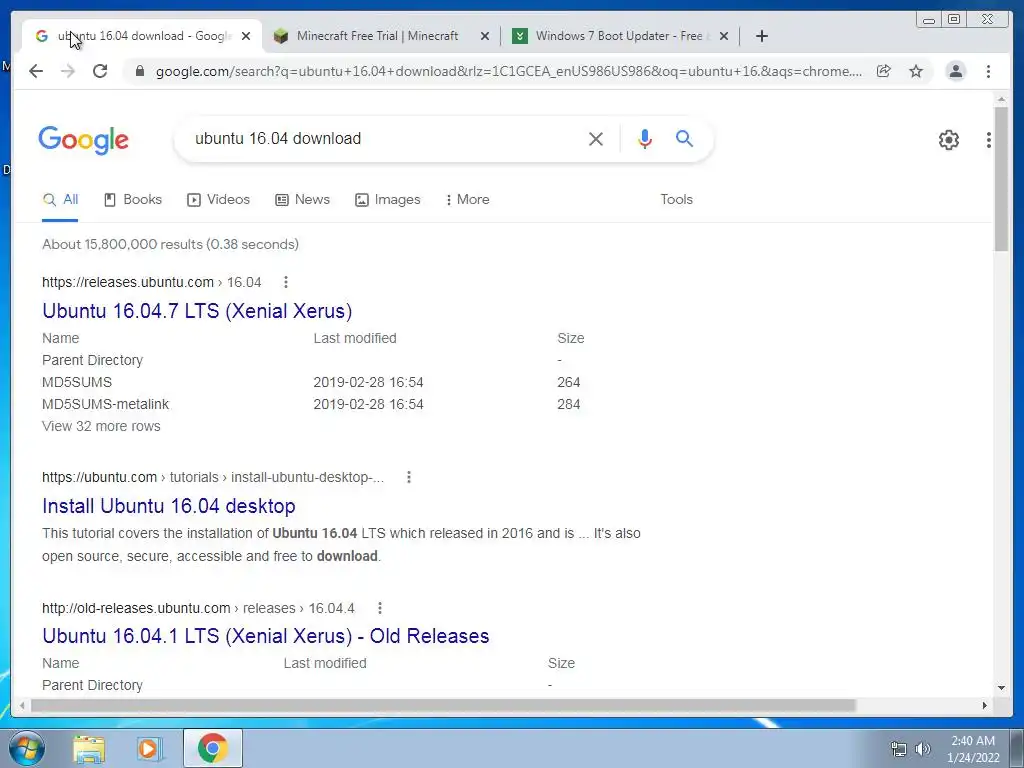Open the Windows Start menu
The width and height of the screenshot is (1024, 768).
(26, 748)
